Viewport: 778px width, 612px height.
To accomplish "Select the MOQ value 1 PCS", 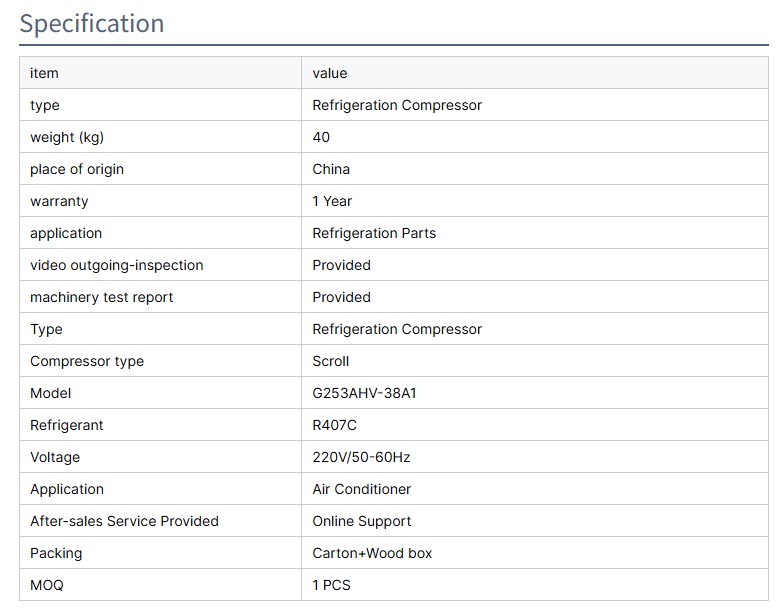I will point(332,585).
